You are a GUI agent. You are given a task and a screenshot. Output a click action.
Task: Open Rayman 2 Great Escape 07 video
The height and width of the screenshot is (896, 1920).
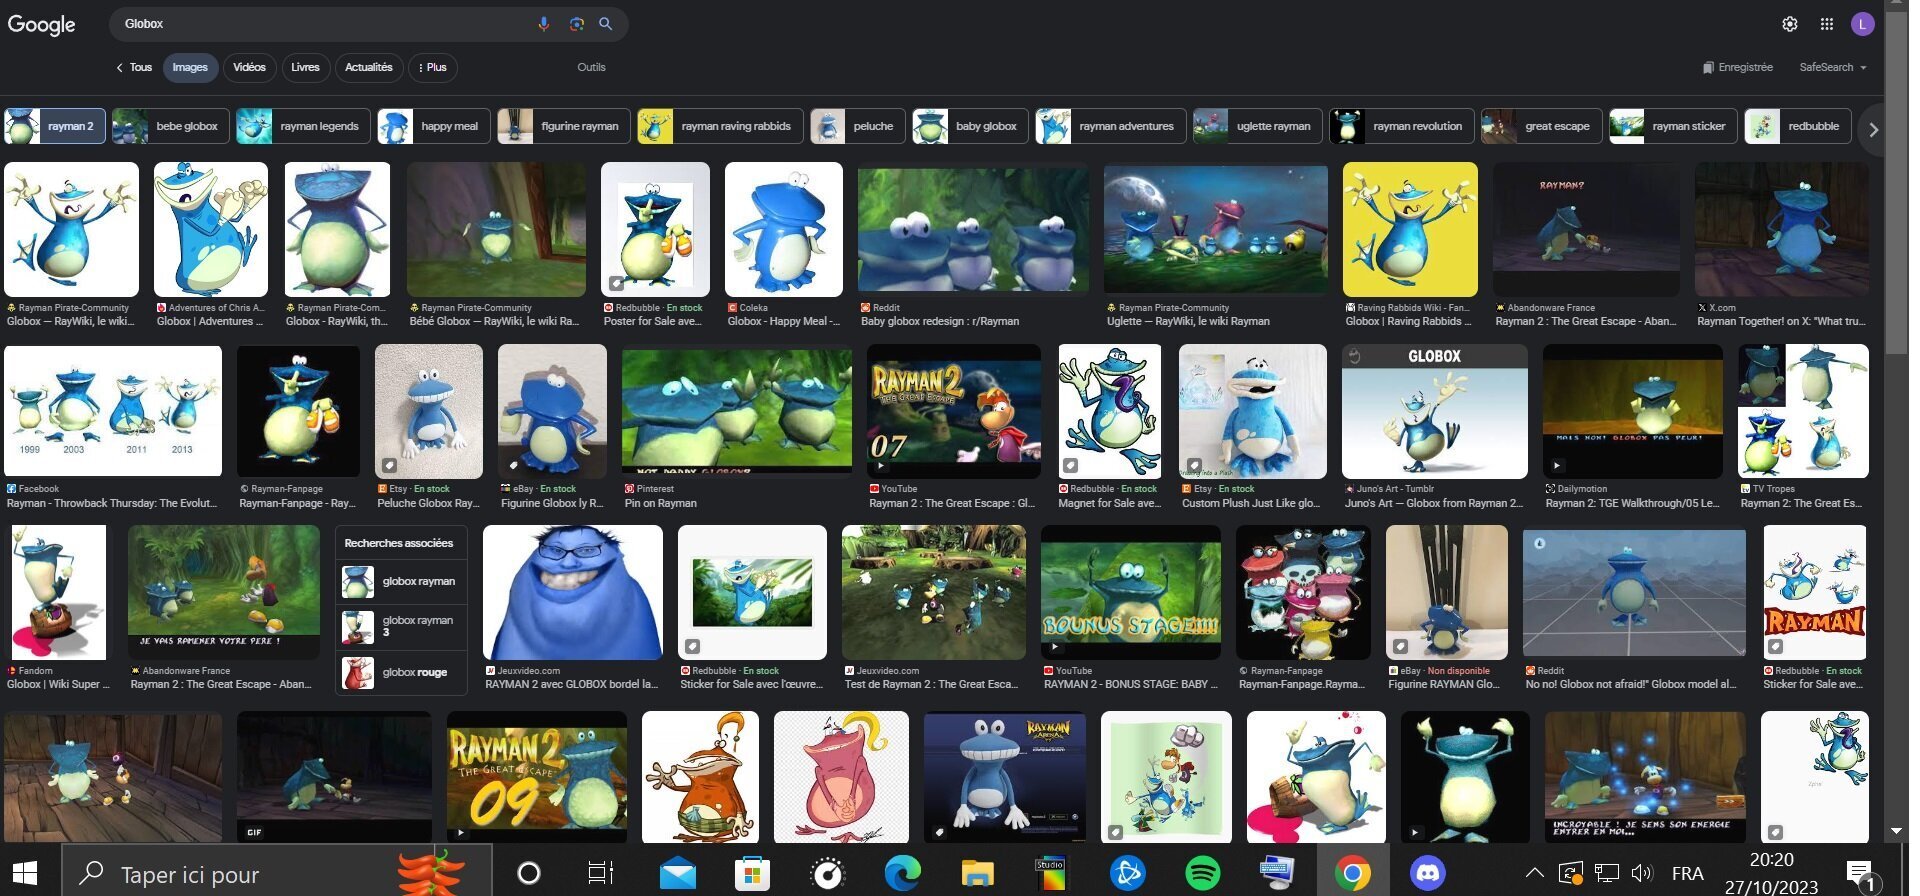(x=954, y=411)
